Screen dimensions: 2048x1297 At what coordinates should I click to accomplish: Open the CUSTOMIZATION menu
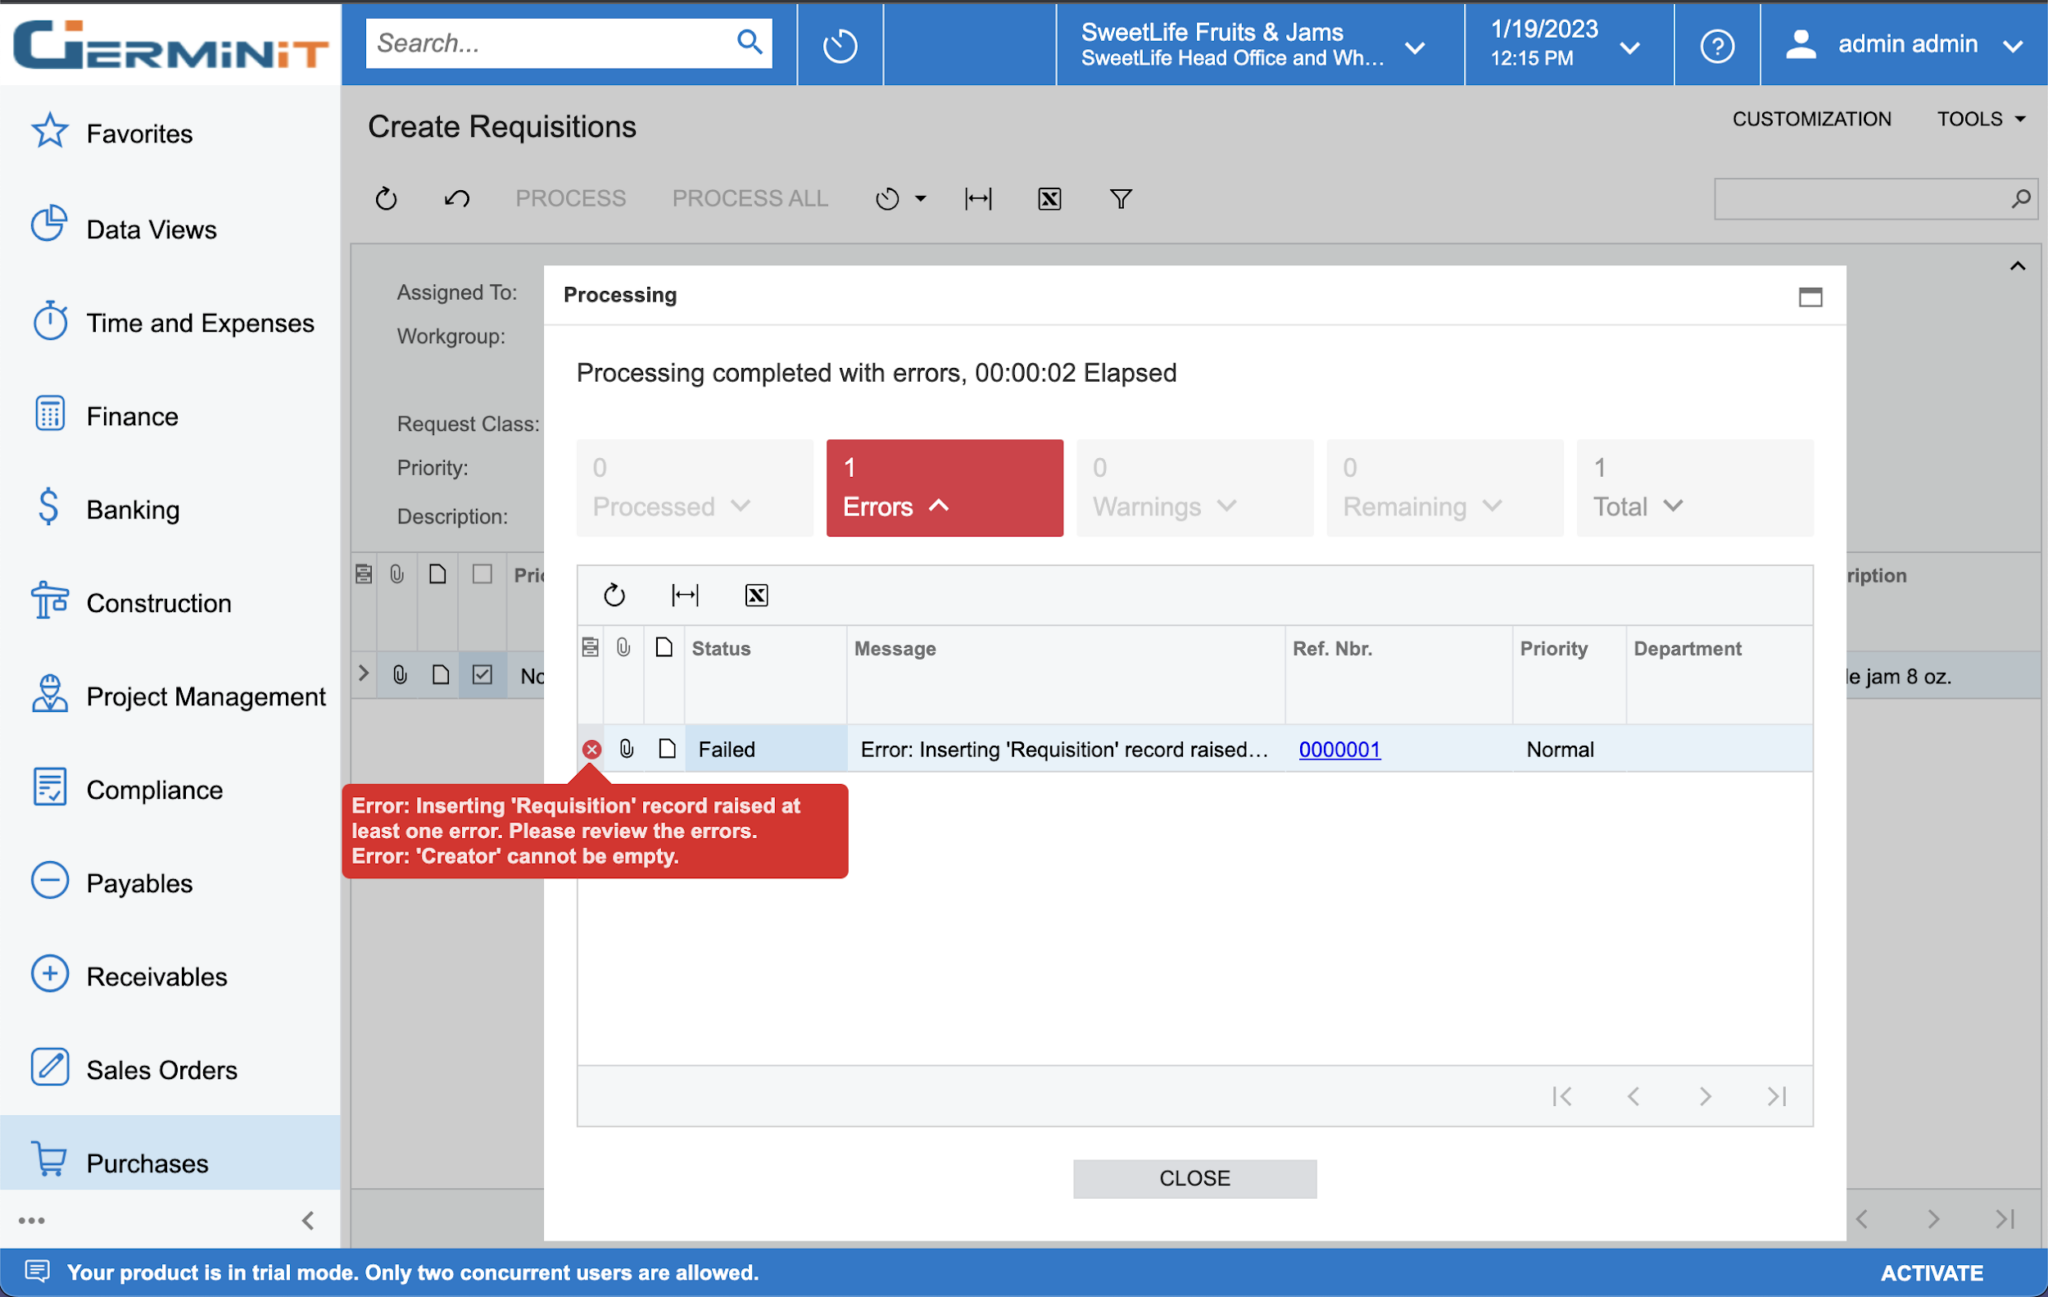[x=1811, y=119]
